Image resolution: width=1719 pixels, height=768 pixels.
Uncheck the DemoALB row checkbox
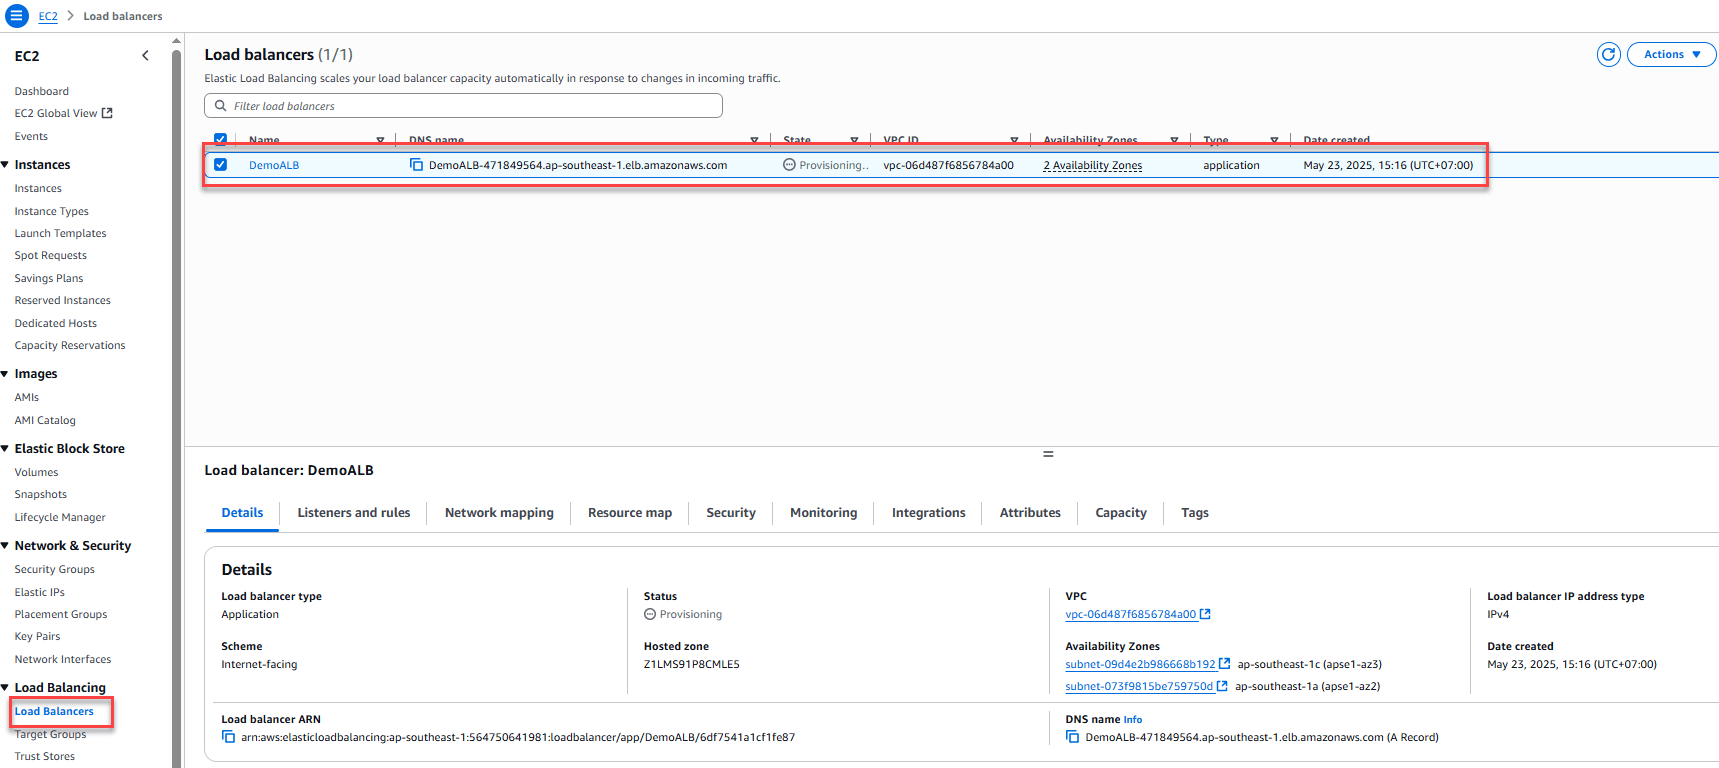coord(221,165)
